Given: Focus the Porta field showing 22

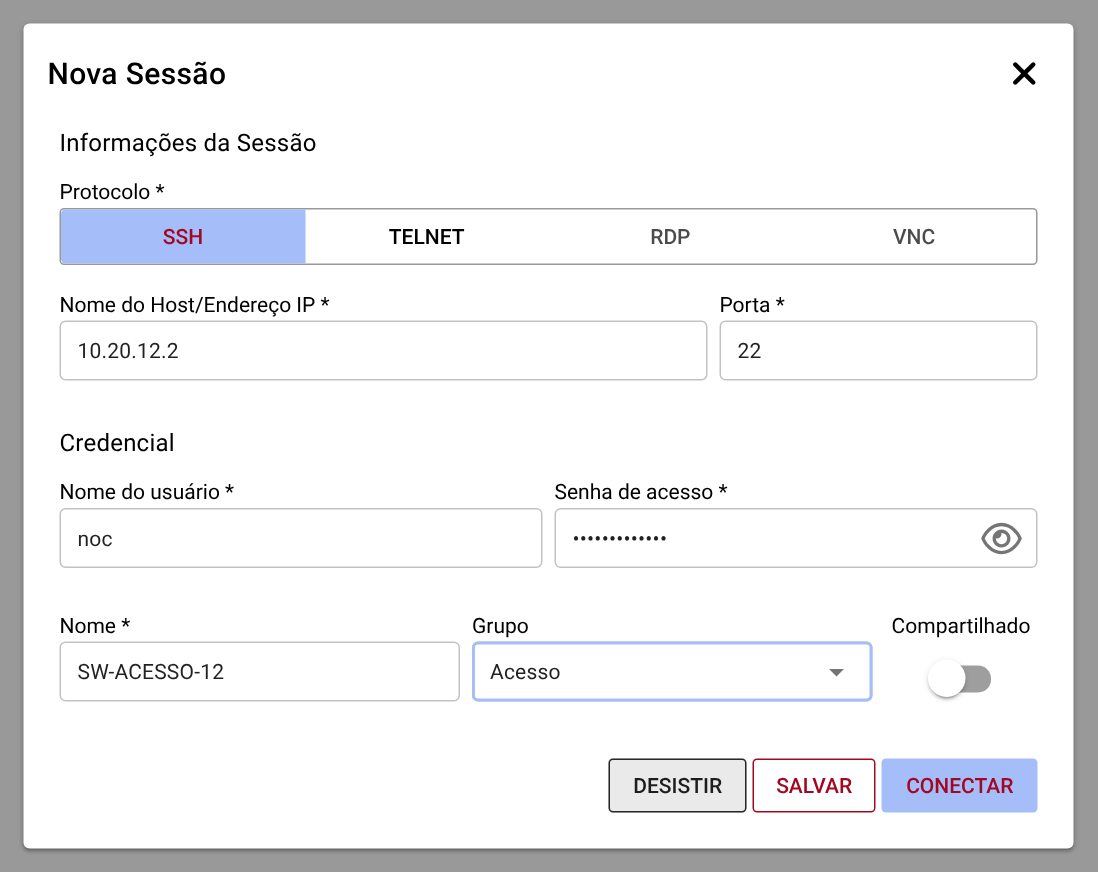Looking at the screenshot, I should point(878,351).
